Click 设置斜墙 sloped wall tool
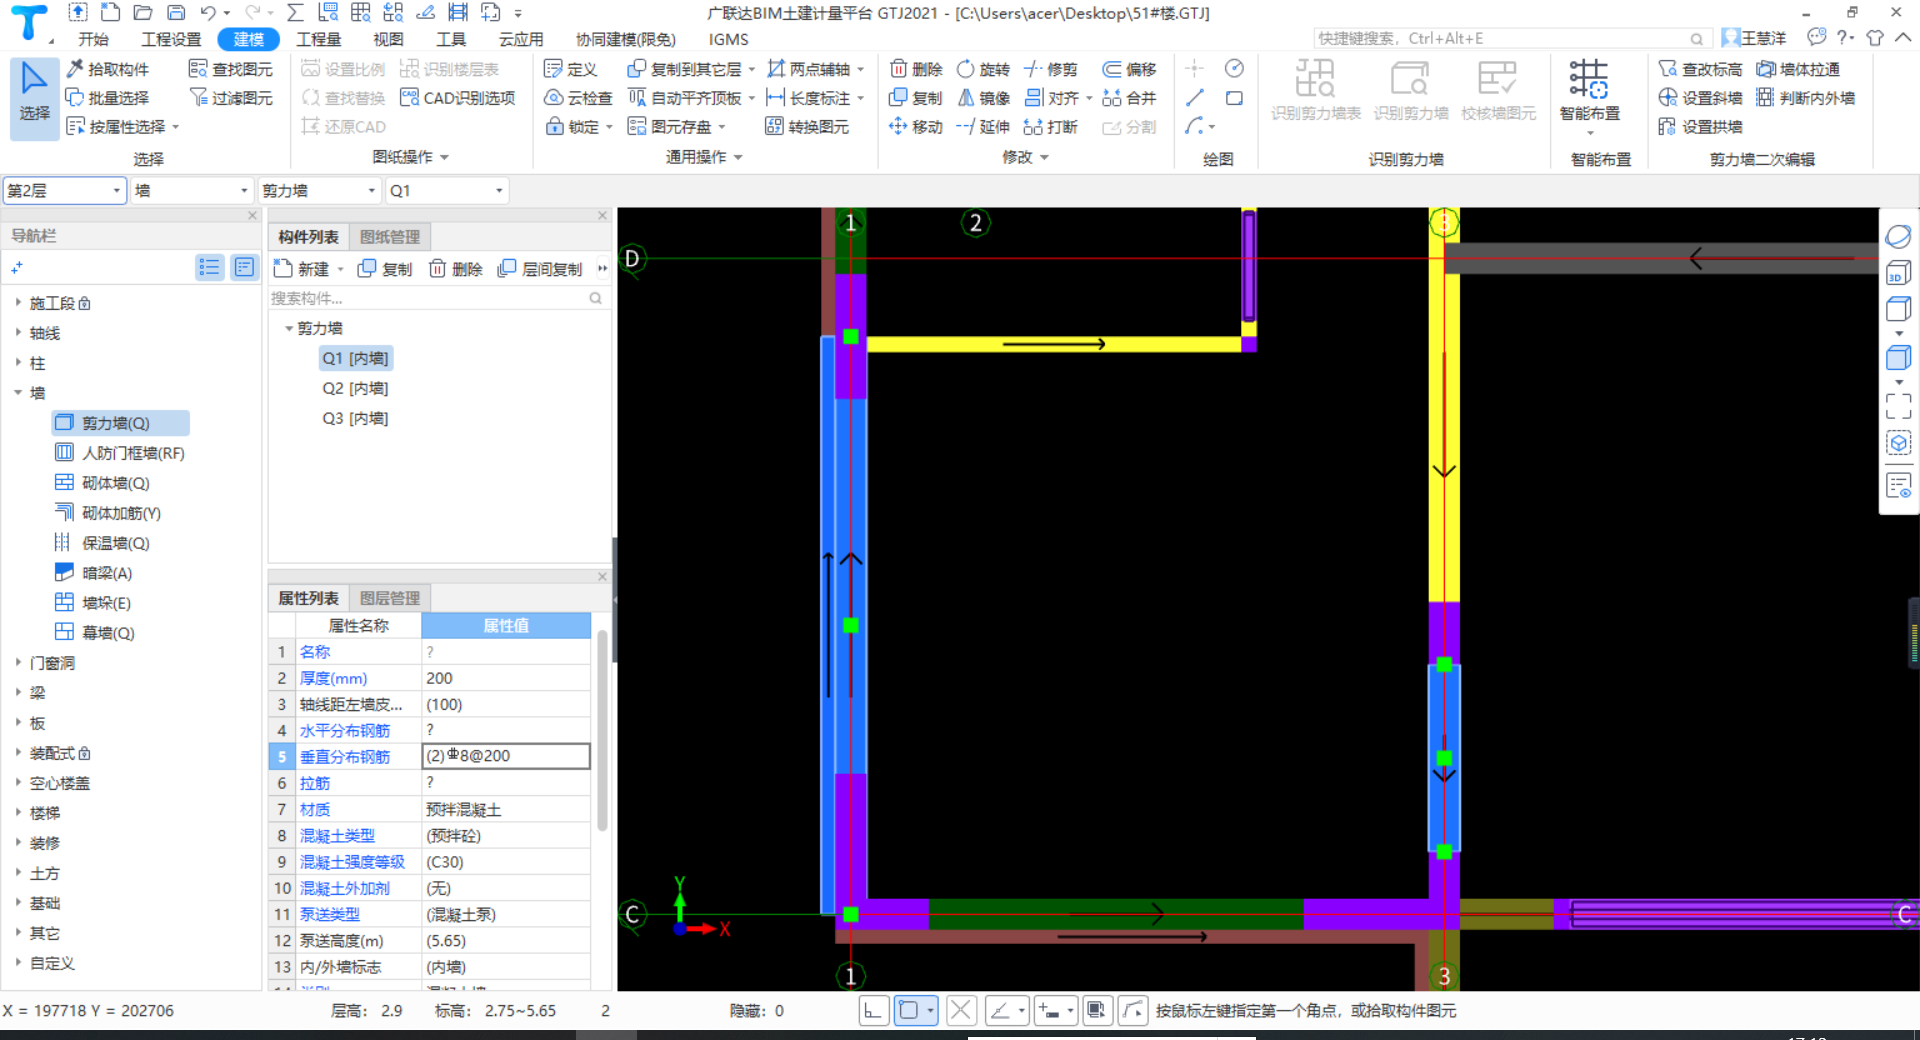The width and height of the screenshot is (1920, 1040). 1700,98
